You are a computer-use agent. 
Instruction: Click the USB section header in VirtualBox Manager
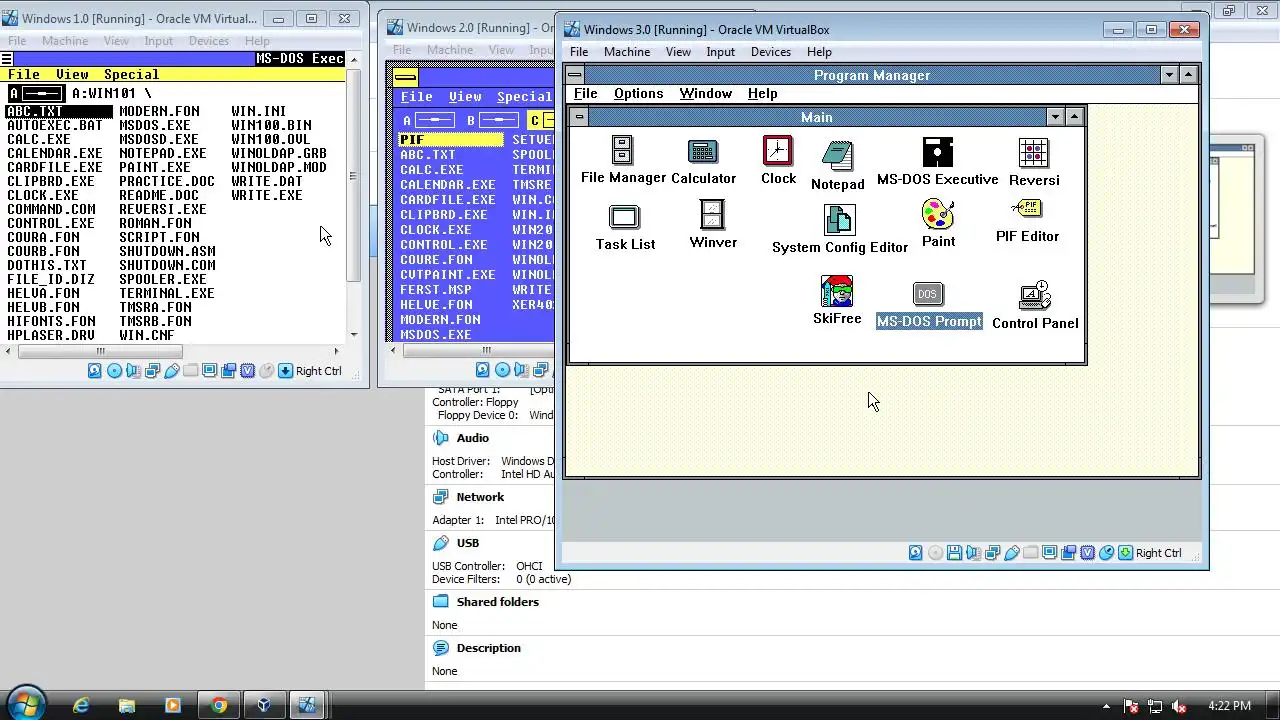pyautogui.click(x=467, y=543)
